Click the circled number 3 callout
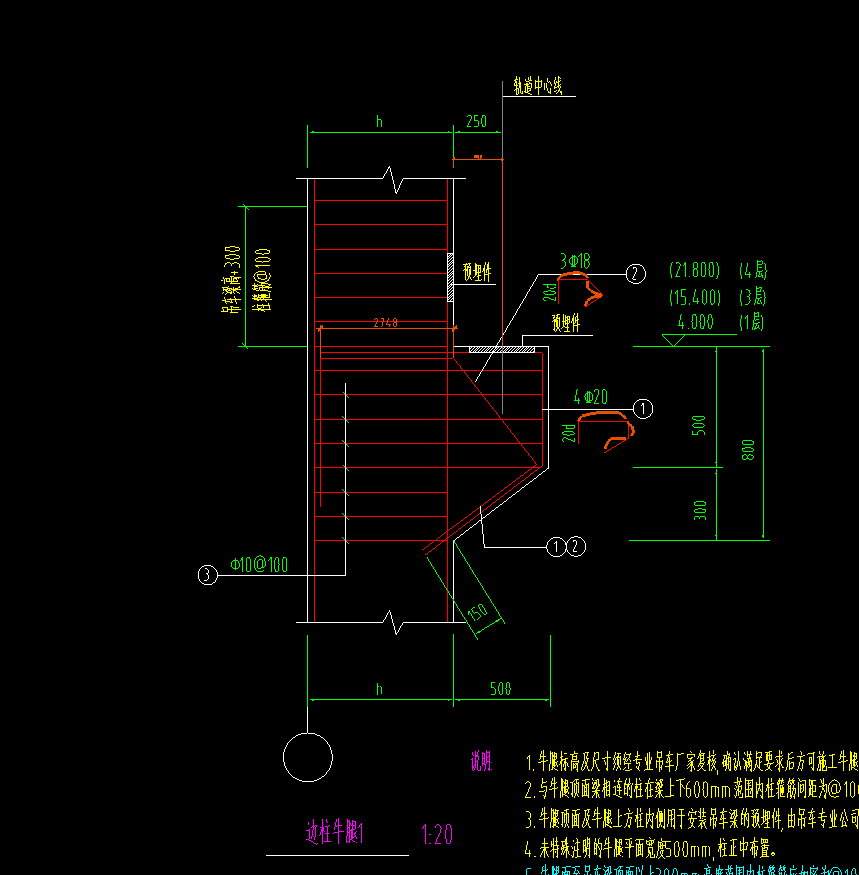This screenshot has width=859, height=875. [x=208, y=575]
